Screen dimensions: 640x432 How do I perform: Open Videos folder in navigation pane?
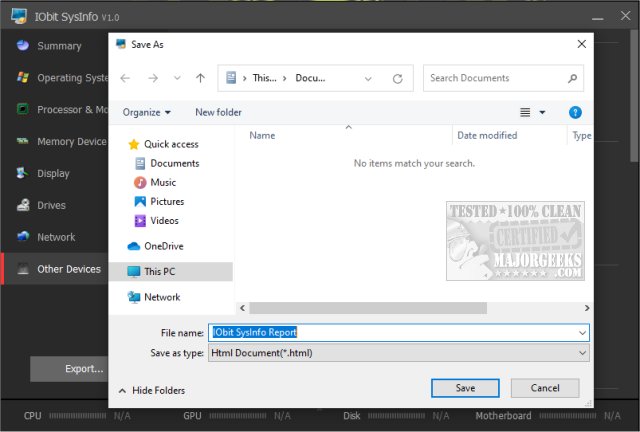[164, 220]
